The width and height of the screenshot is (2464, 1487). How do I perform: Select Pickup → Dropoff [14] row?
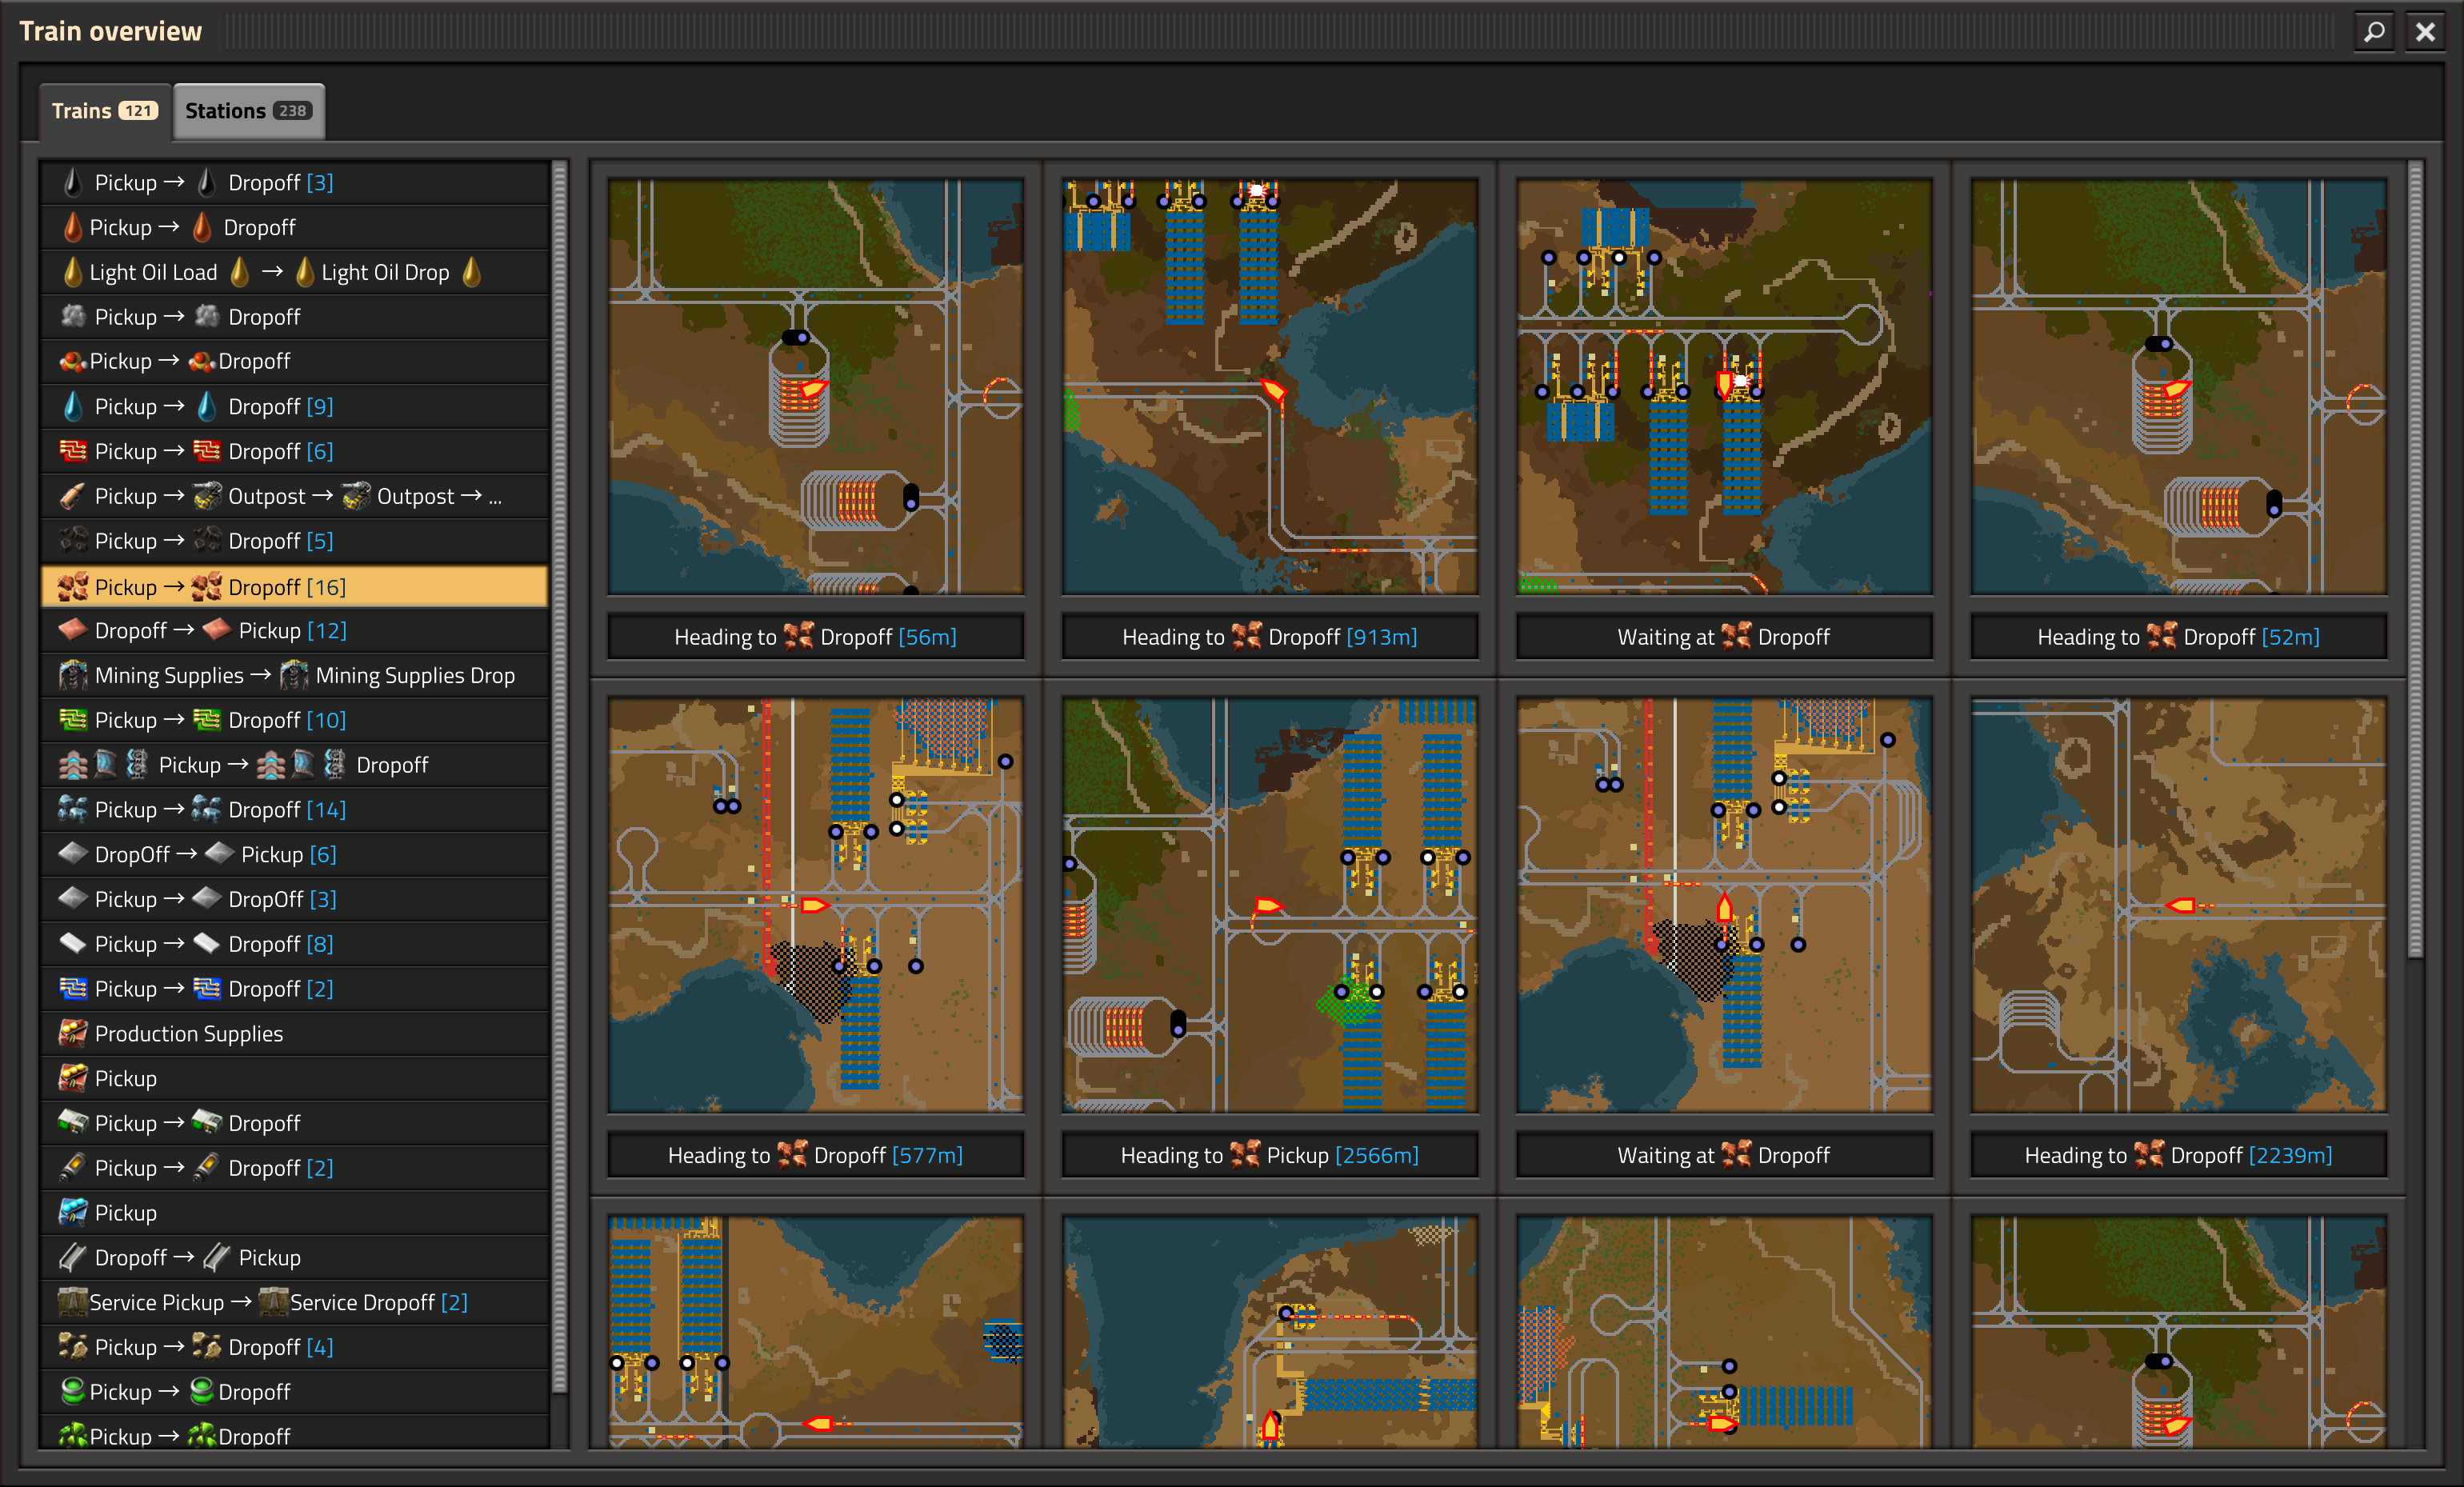tap(295, 810)
